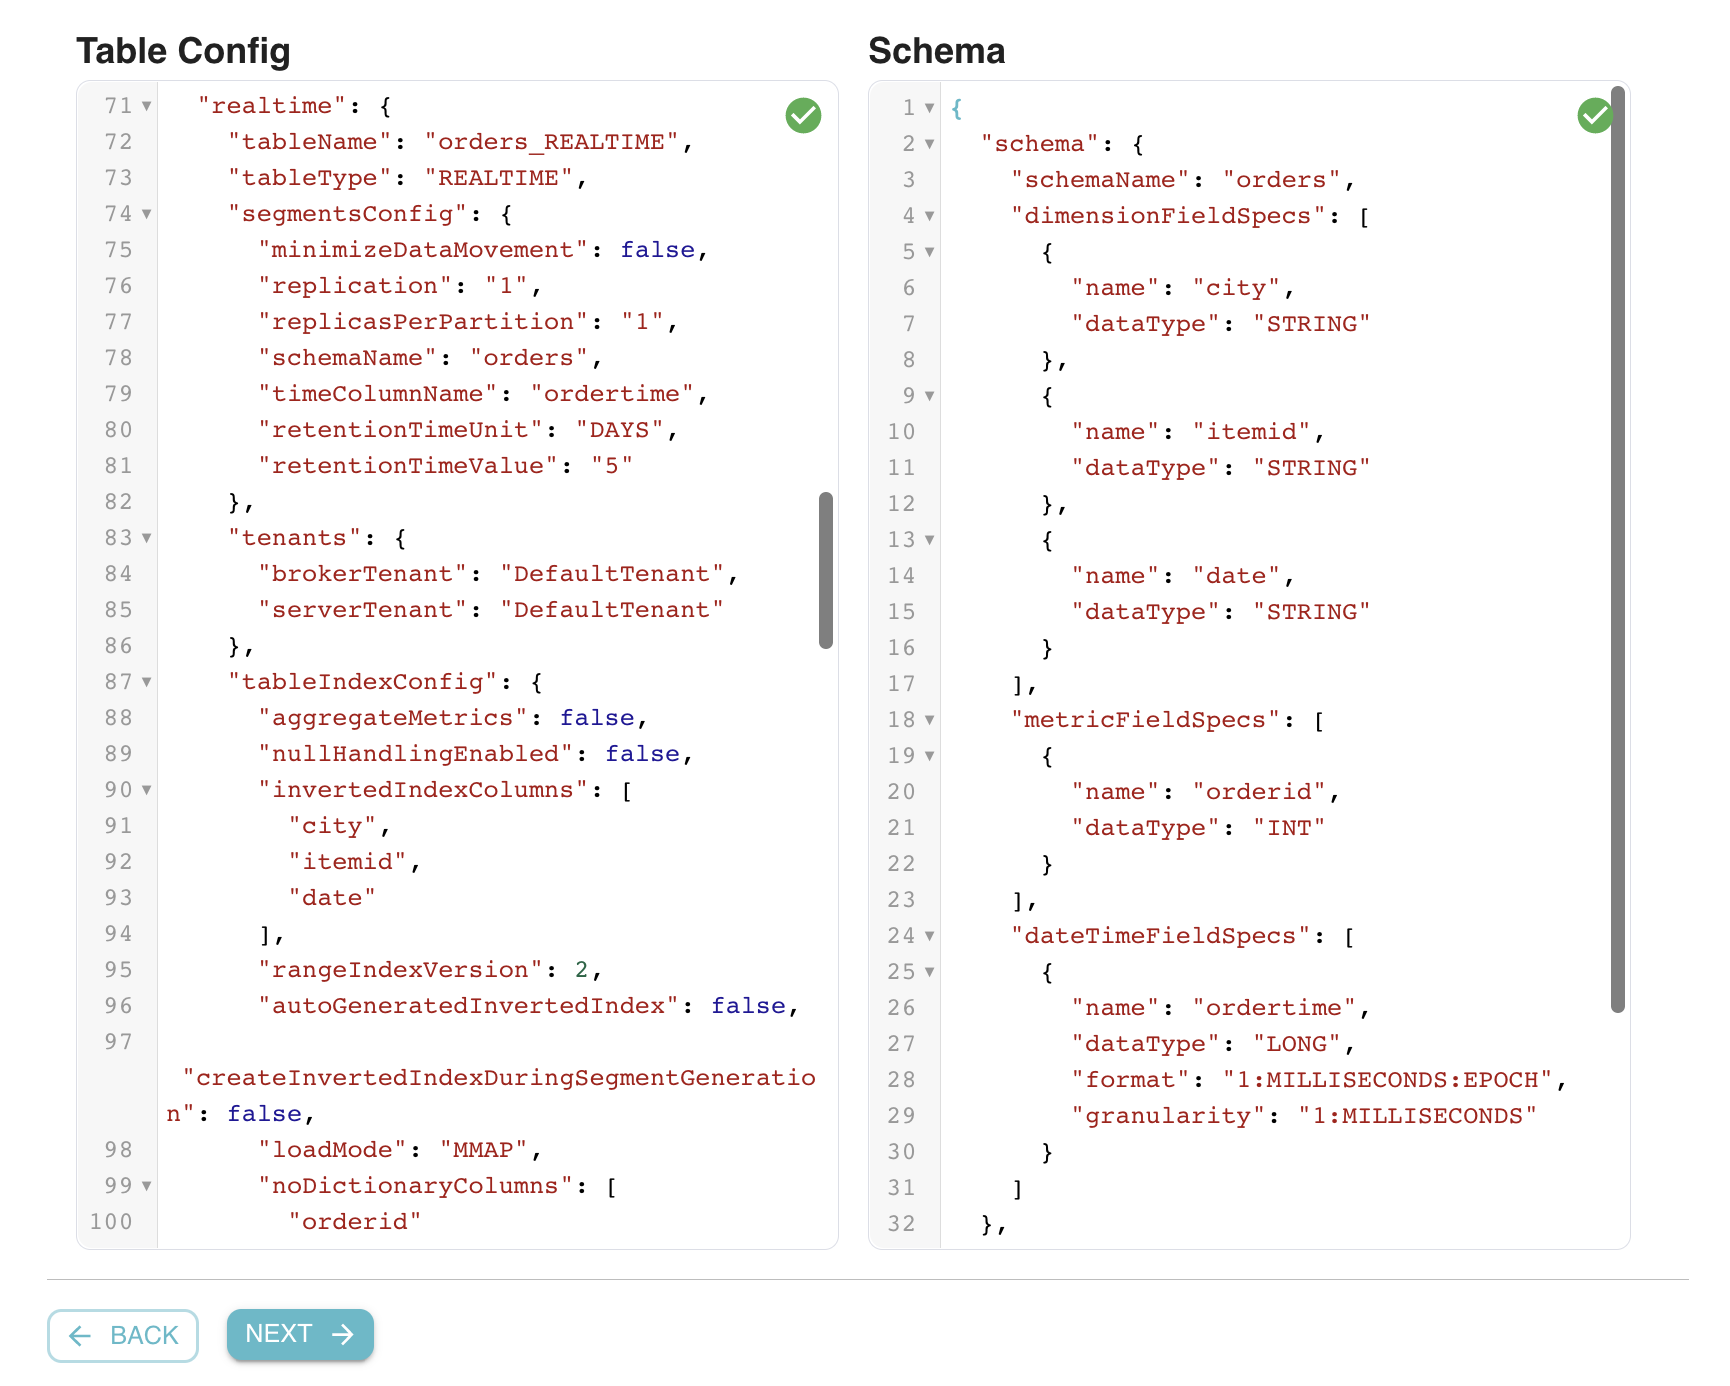Fold the "schema" object at line 2
The image size is (1730, 1386).
pyautogui.click(x=930, y=144)
